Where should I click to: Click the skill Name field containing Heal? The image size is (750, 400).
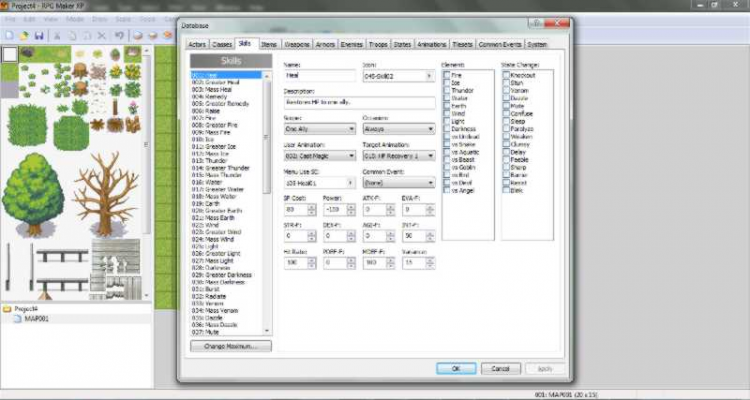[320, 76]
